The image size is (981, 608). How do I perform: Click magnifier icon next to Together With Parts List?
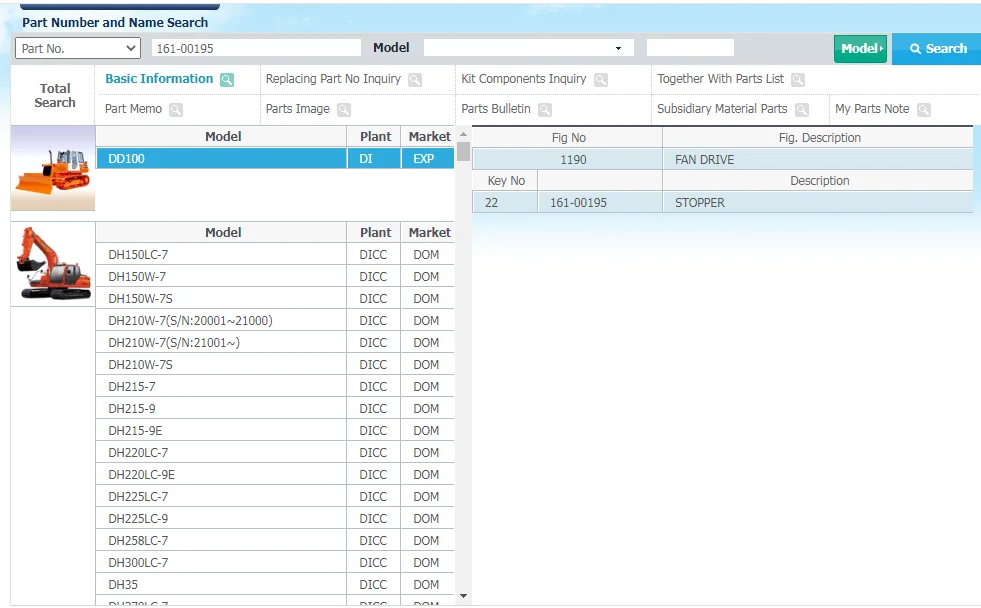coord(798,80)
